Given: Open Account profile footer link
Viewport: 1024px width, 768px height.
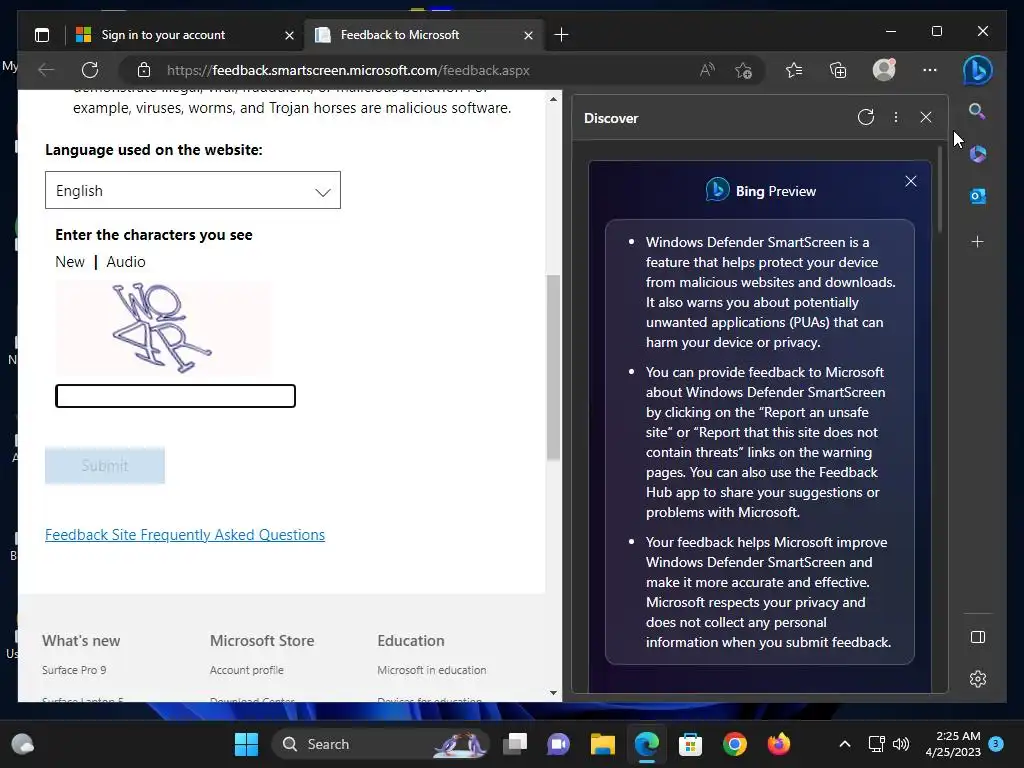Looking at the screenshot, I should (x=246, y=670).
